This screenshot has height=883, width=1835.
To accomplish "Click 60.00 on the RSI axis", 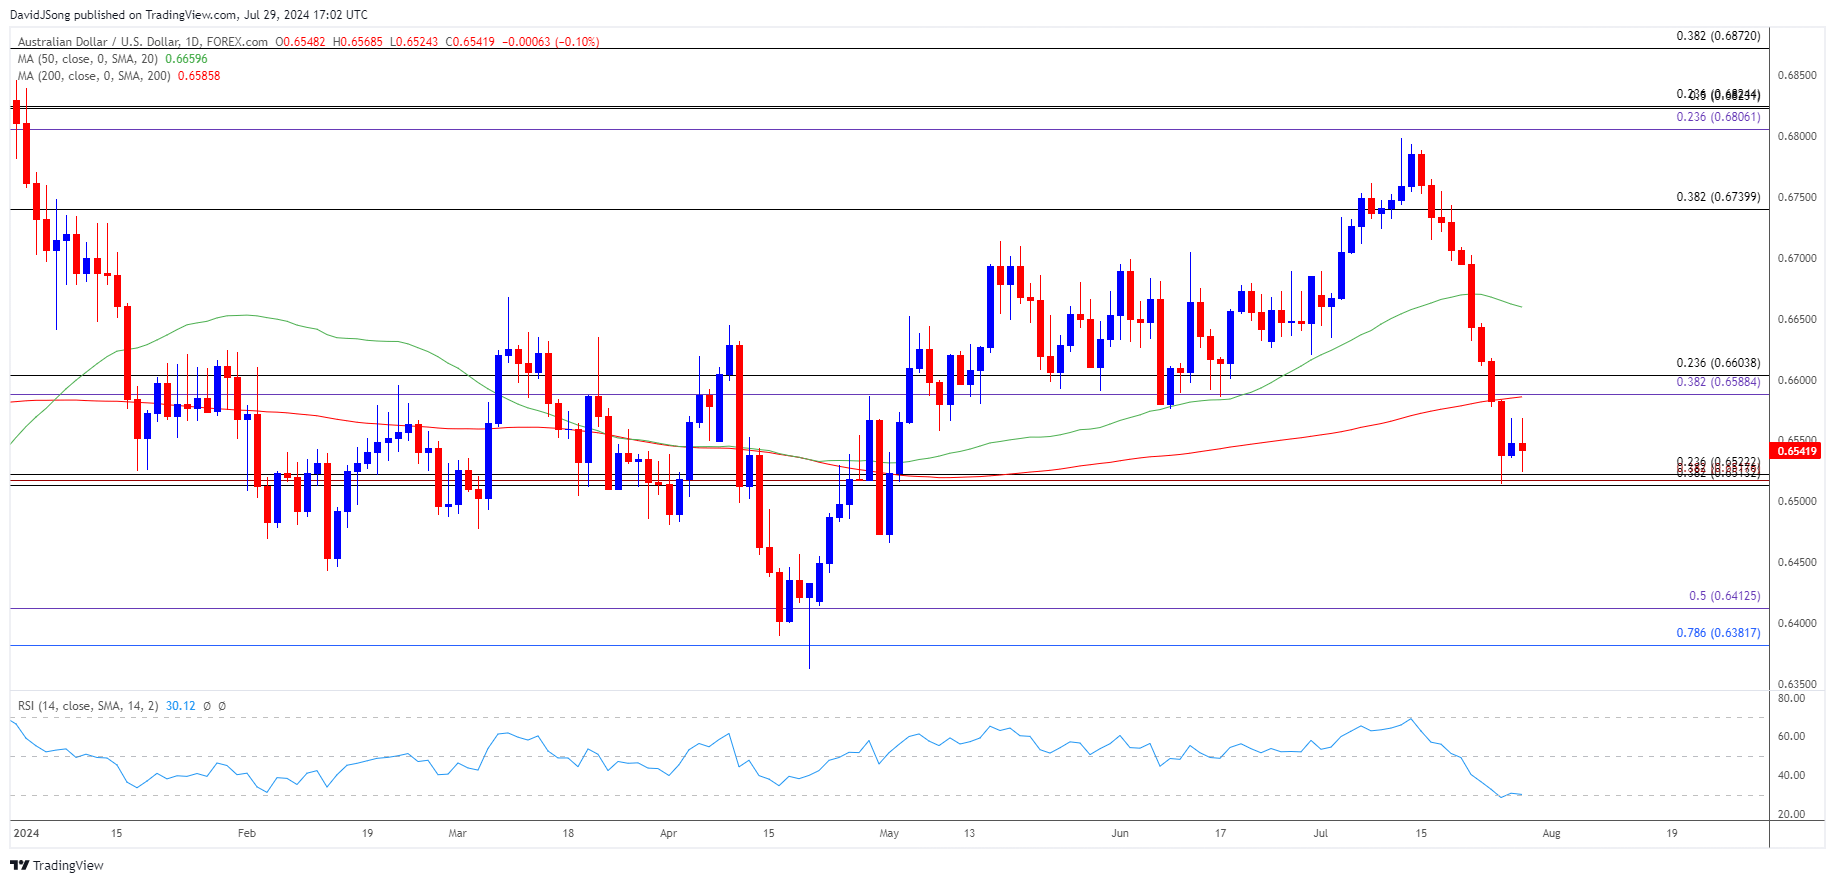I will 1791,737.
